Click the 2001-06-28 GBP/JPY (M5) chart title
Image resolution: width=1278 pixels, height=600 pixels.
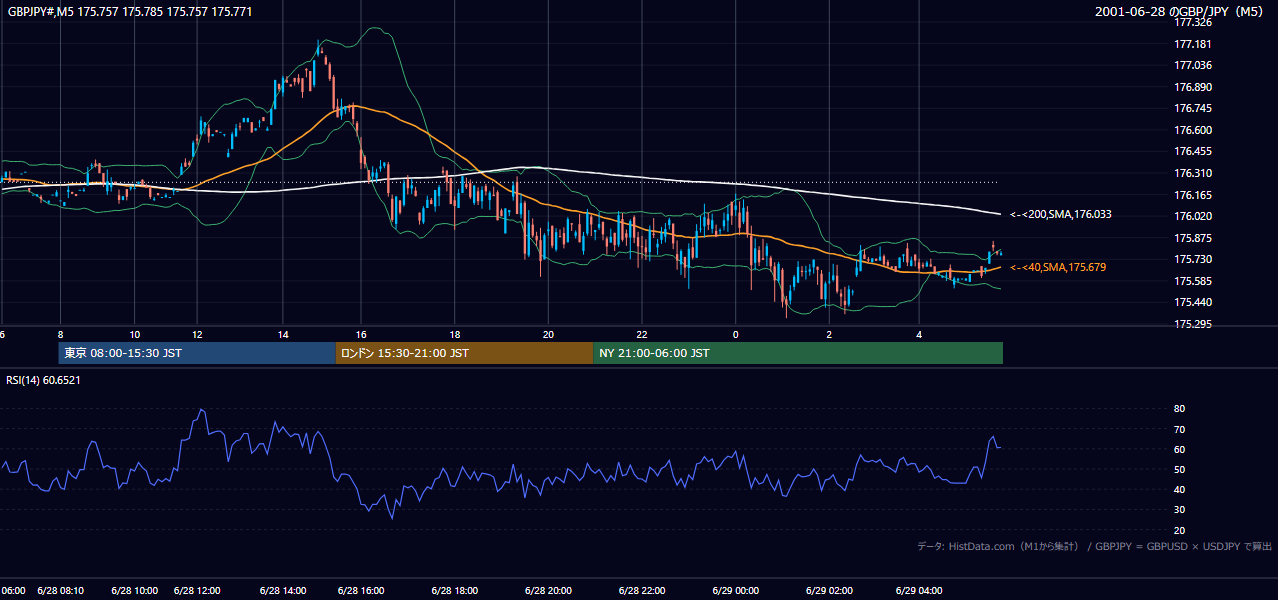[x=1181, y=11]
